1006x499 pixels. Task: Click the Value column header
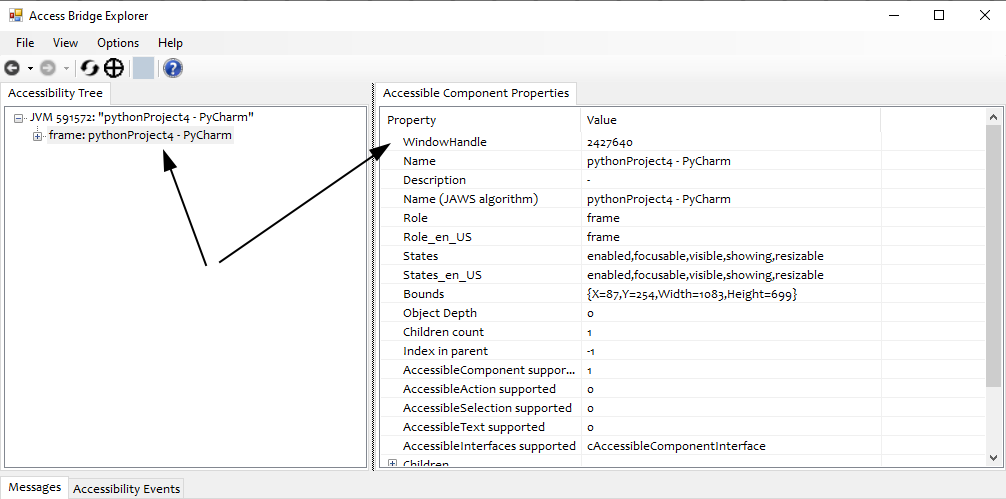pos(731,120)
